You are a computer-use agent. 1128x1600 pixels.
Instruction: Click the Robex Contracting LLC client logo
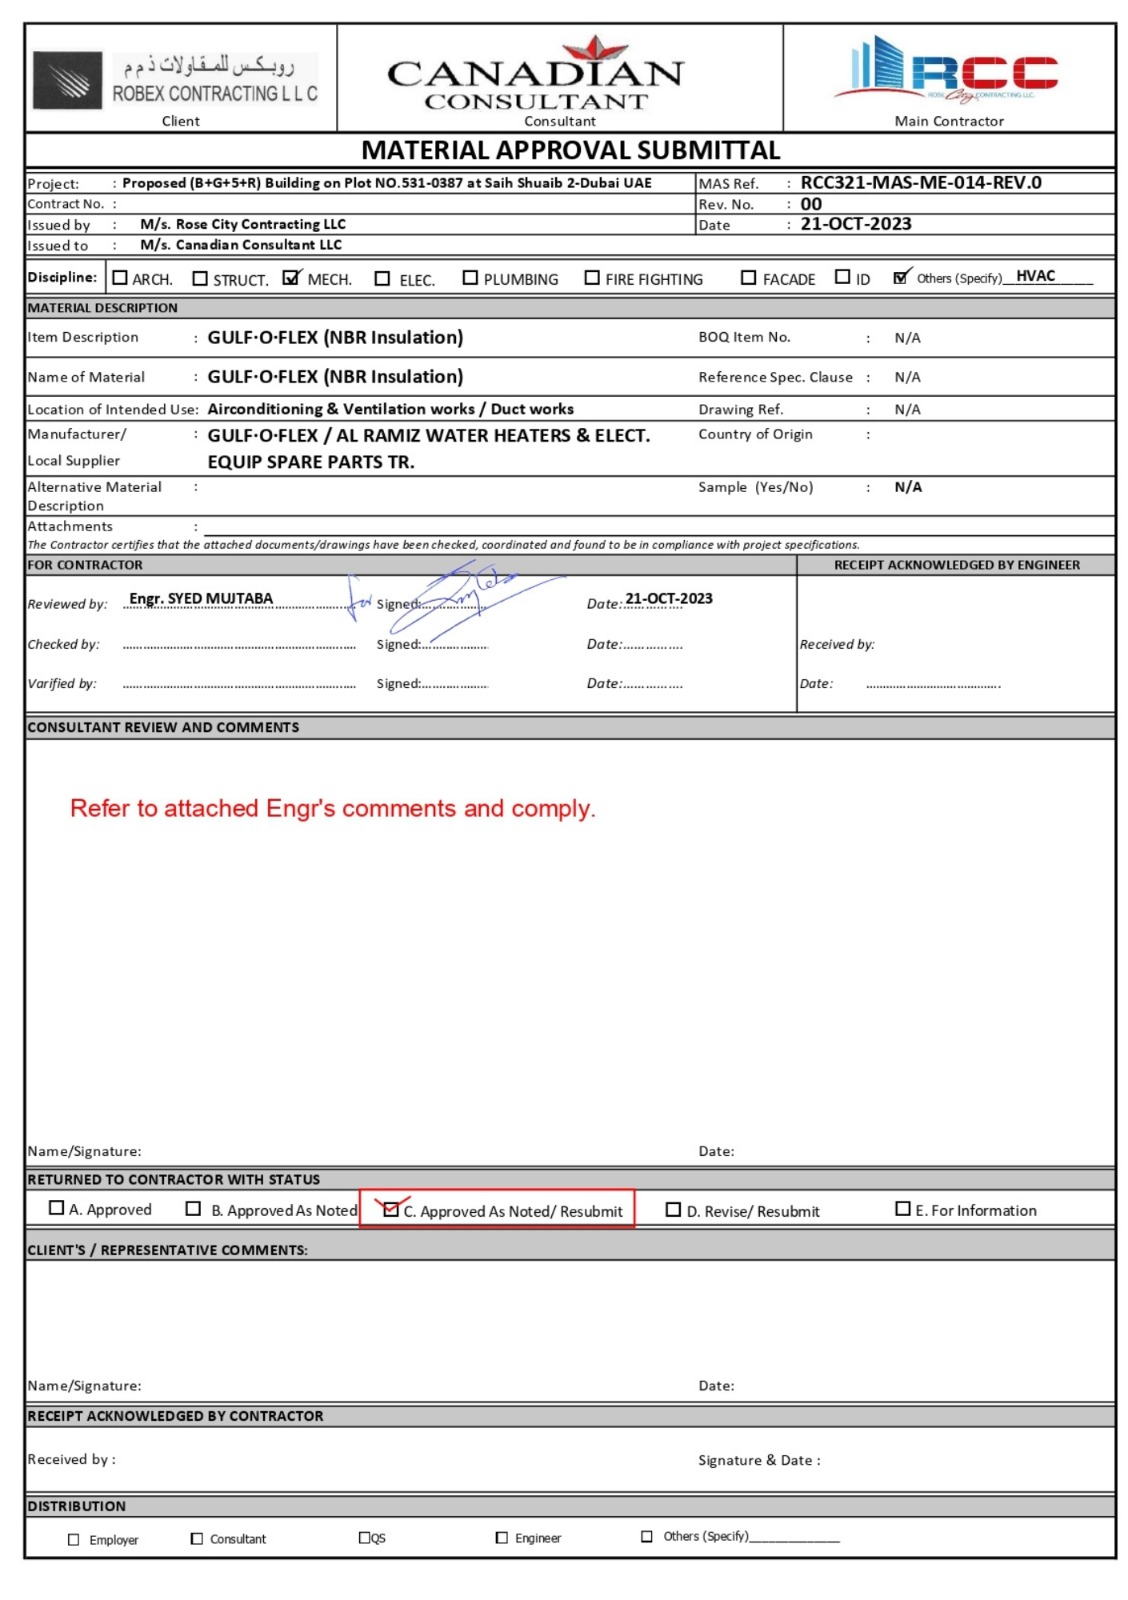click(x=176, y=80)
